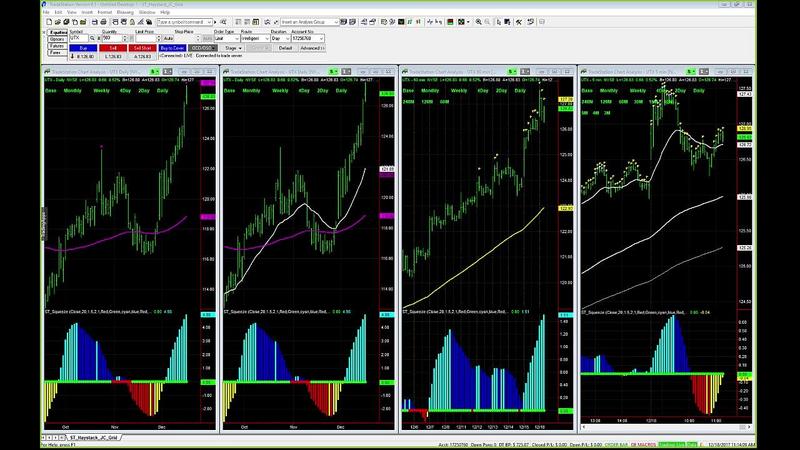Screen dimensions: 800x450
Task: Open the Route dropdown
Action: pyautogui.click(x=255, y=38)
